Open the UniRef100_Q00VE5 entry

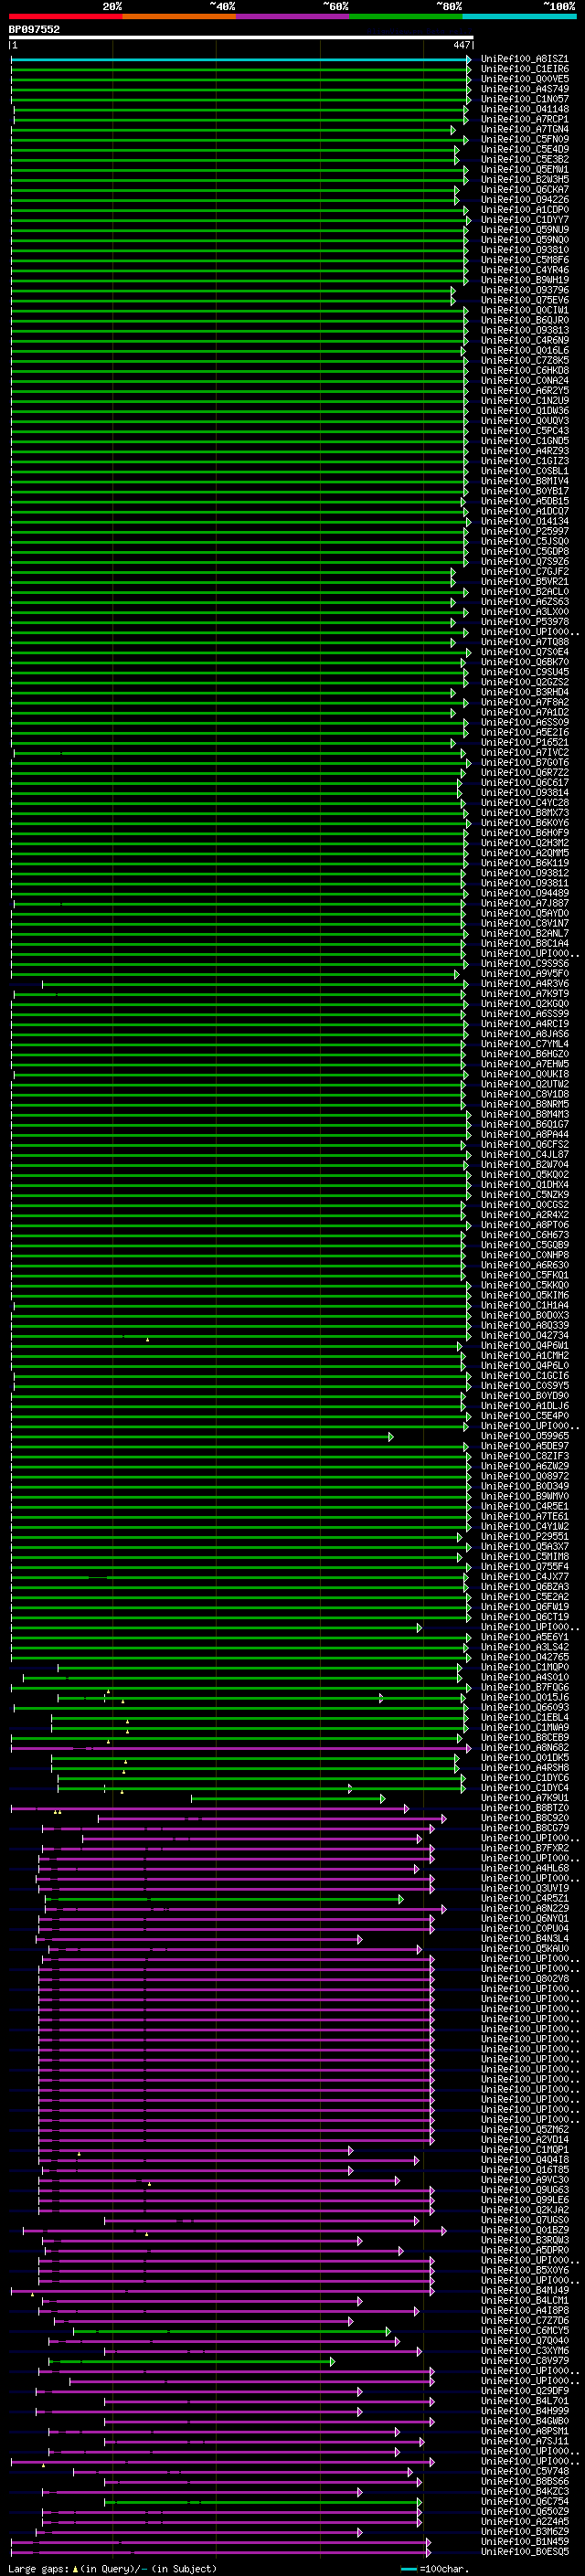(525, 79)
